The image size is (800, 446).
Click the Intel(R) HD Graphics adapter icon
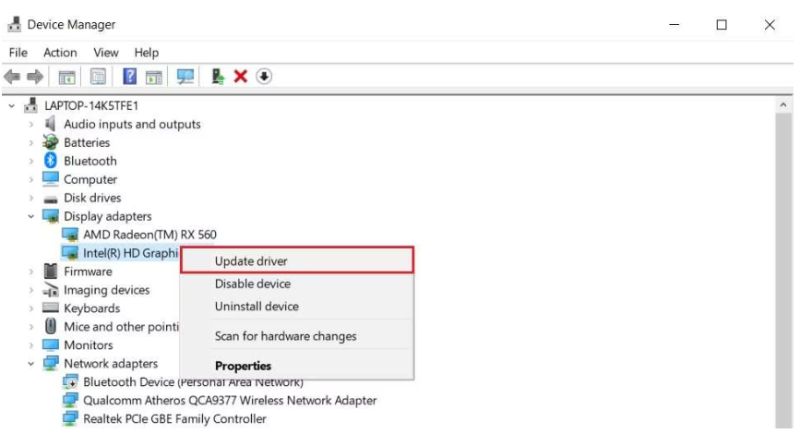[70, 253]
